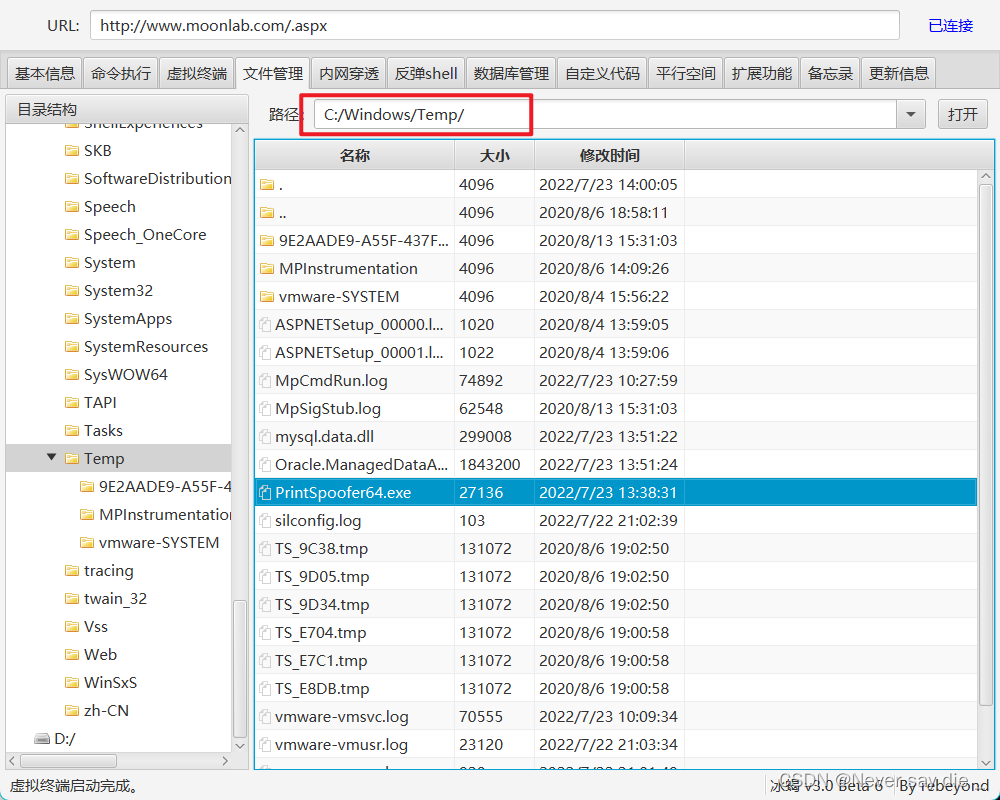This screenshot has width=1000, height=800.
Task: Open the path history dropdown arrow
Action: click(911, 115)
